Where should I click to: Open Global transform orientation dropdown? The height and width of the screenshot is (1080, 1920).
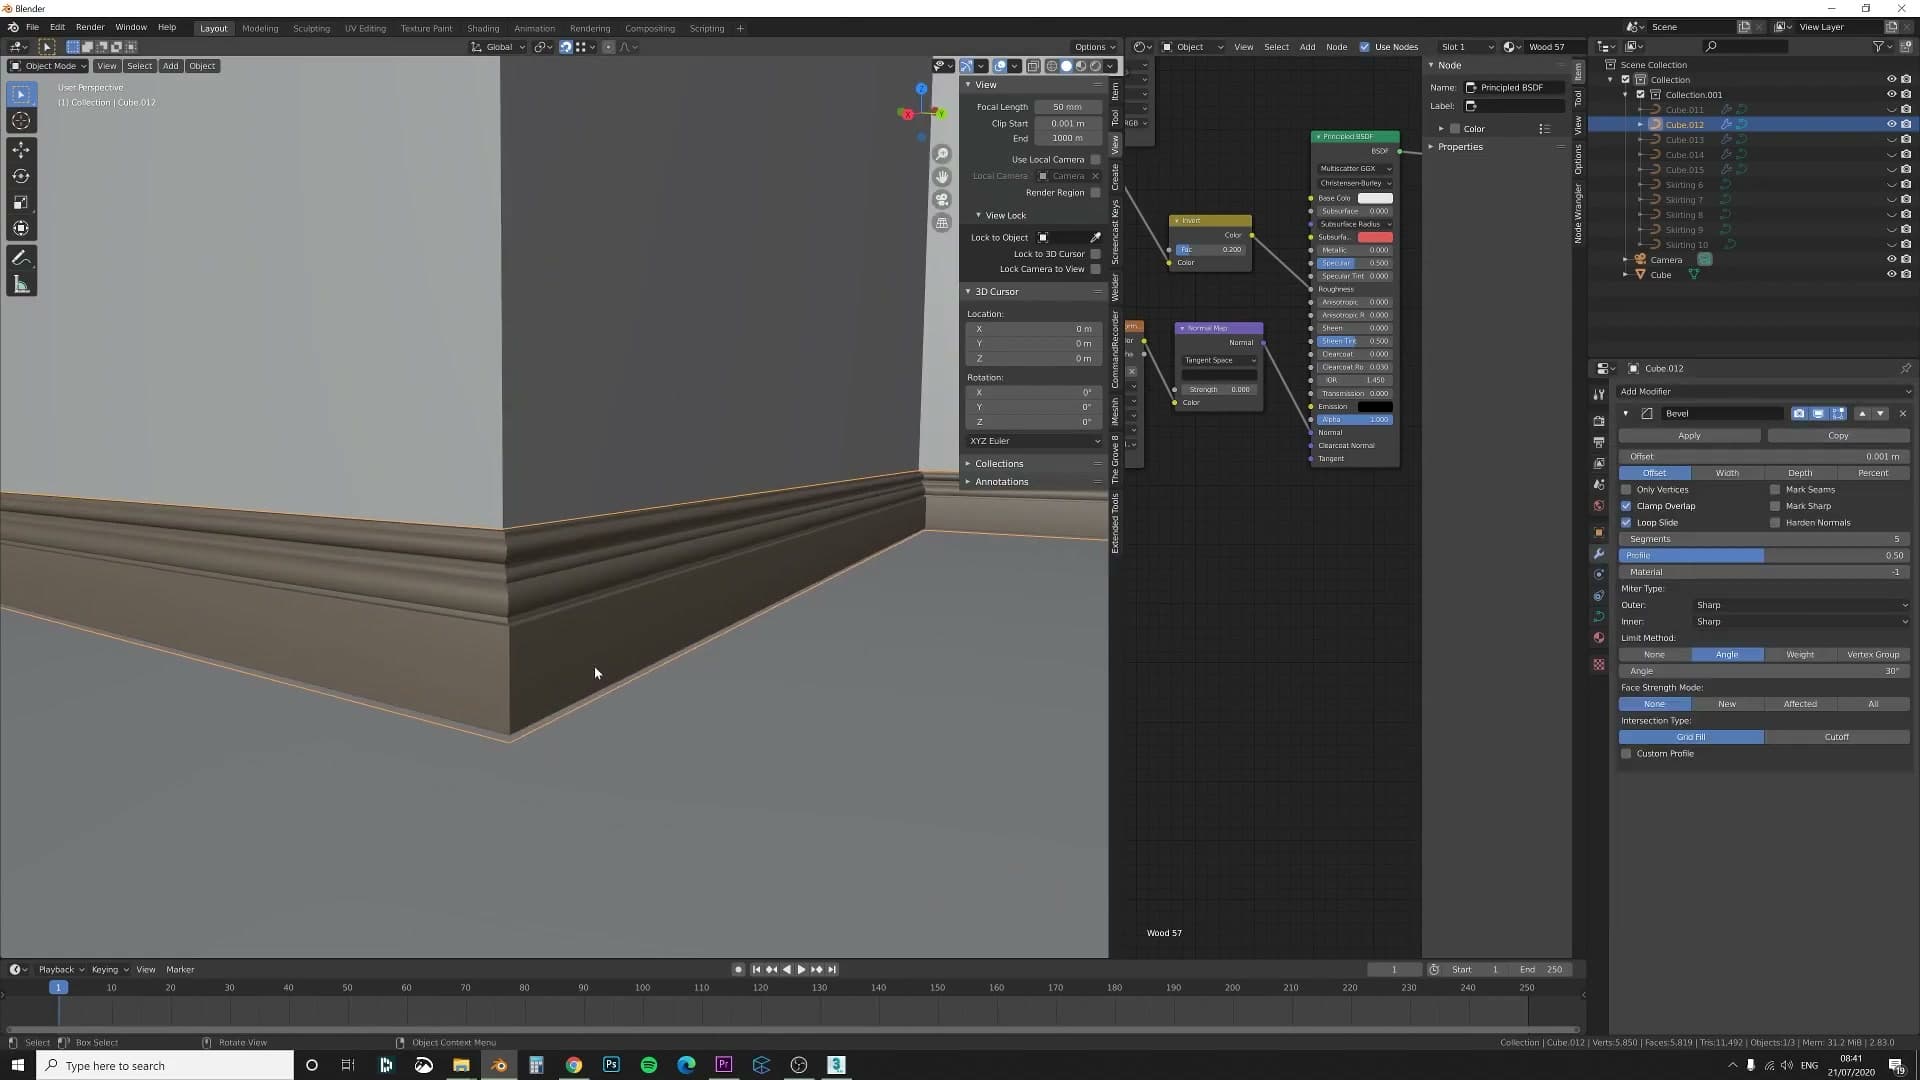(498, 47)
